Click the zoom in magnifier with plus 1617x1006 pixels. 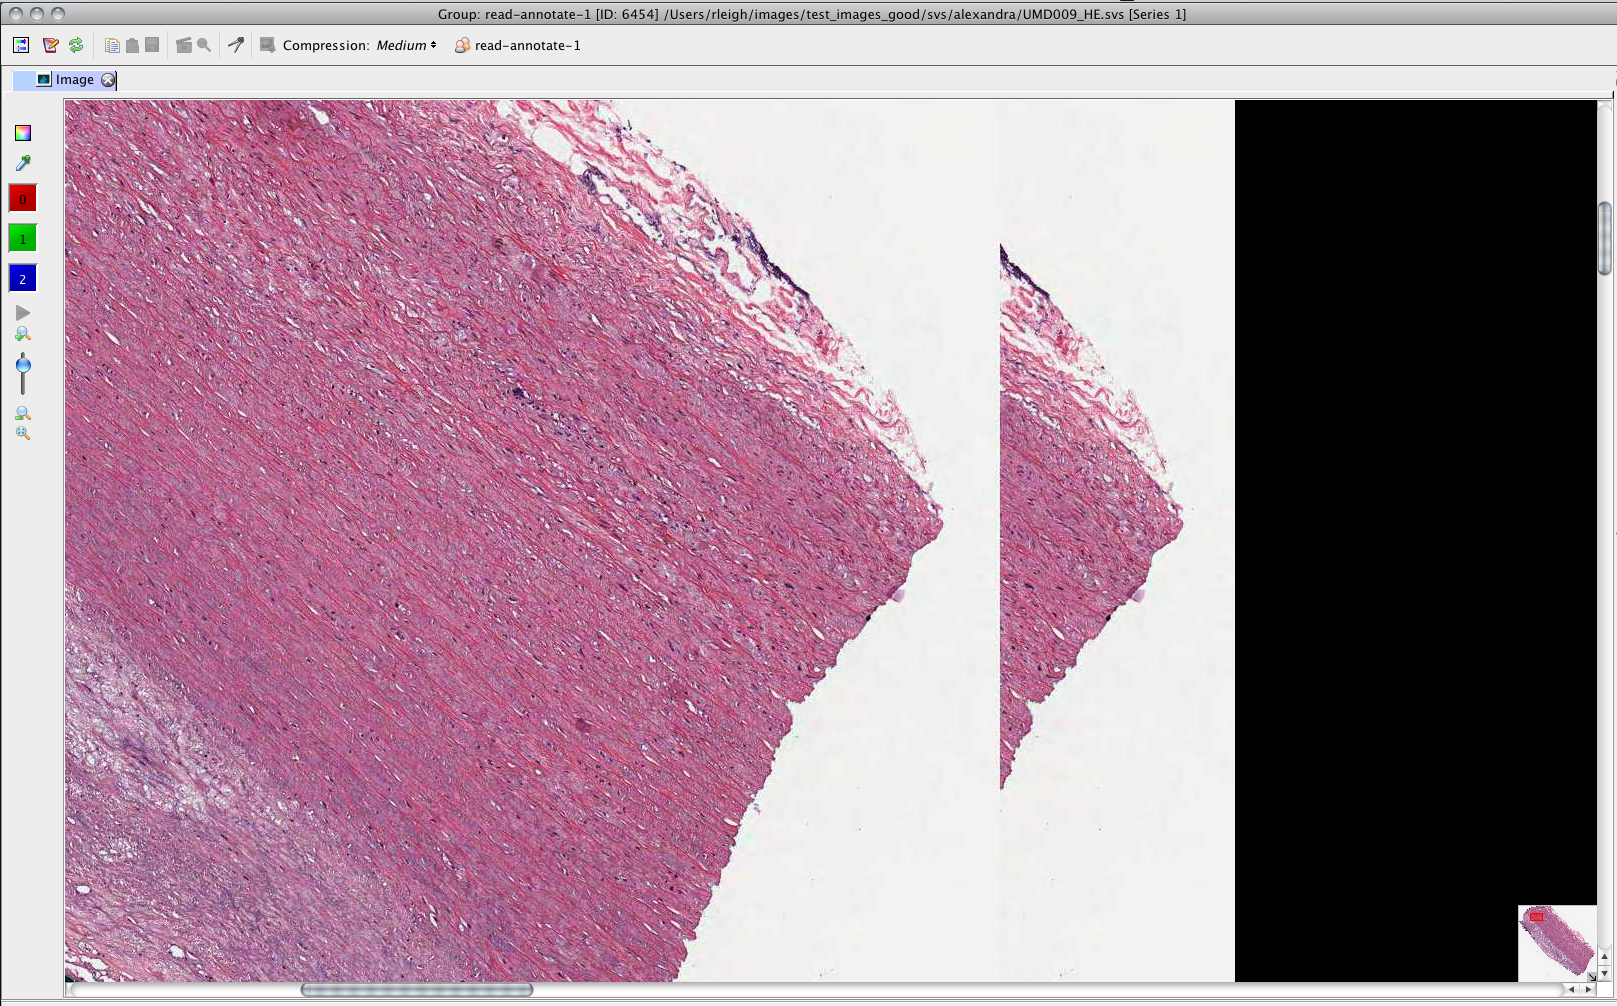point(23,335)
